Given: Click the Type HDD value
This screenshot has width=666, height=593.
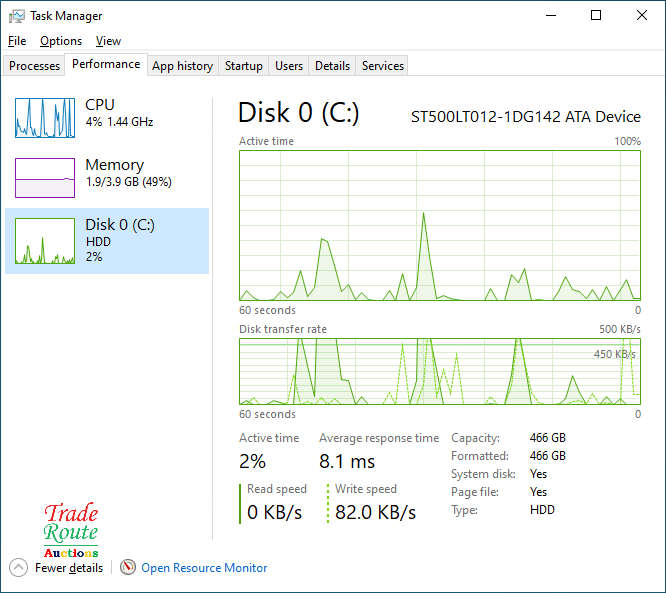Looking at the screenshot, I should click(x=542, y=510).
